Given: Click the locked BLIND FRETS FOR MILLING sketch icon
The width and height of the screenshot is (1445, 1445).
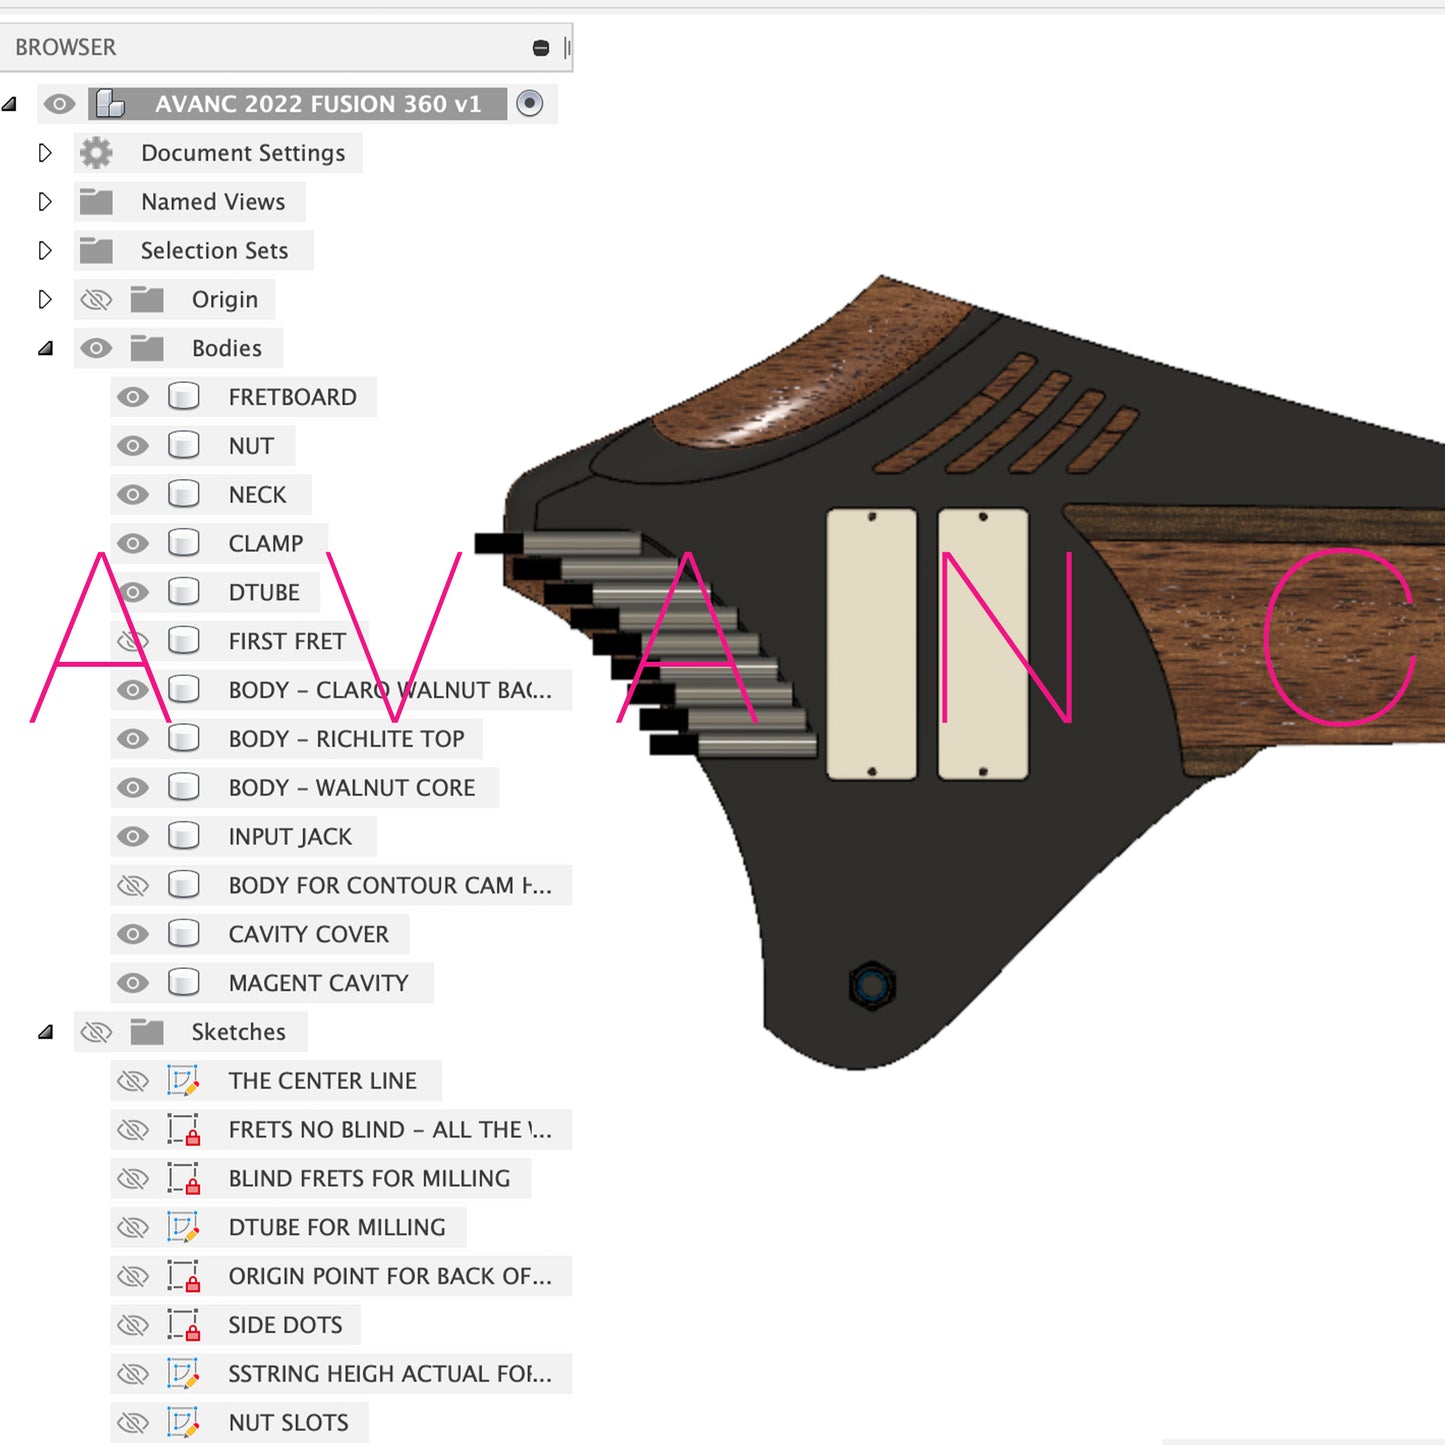Looking at the screenshot, I should (183, 1179).
